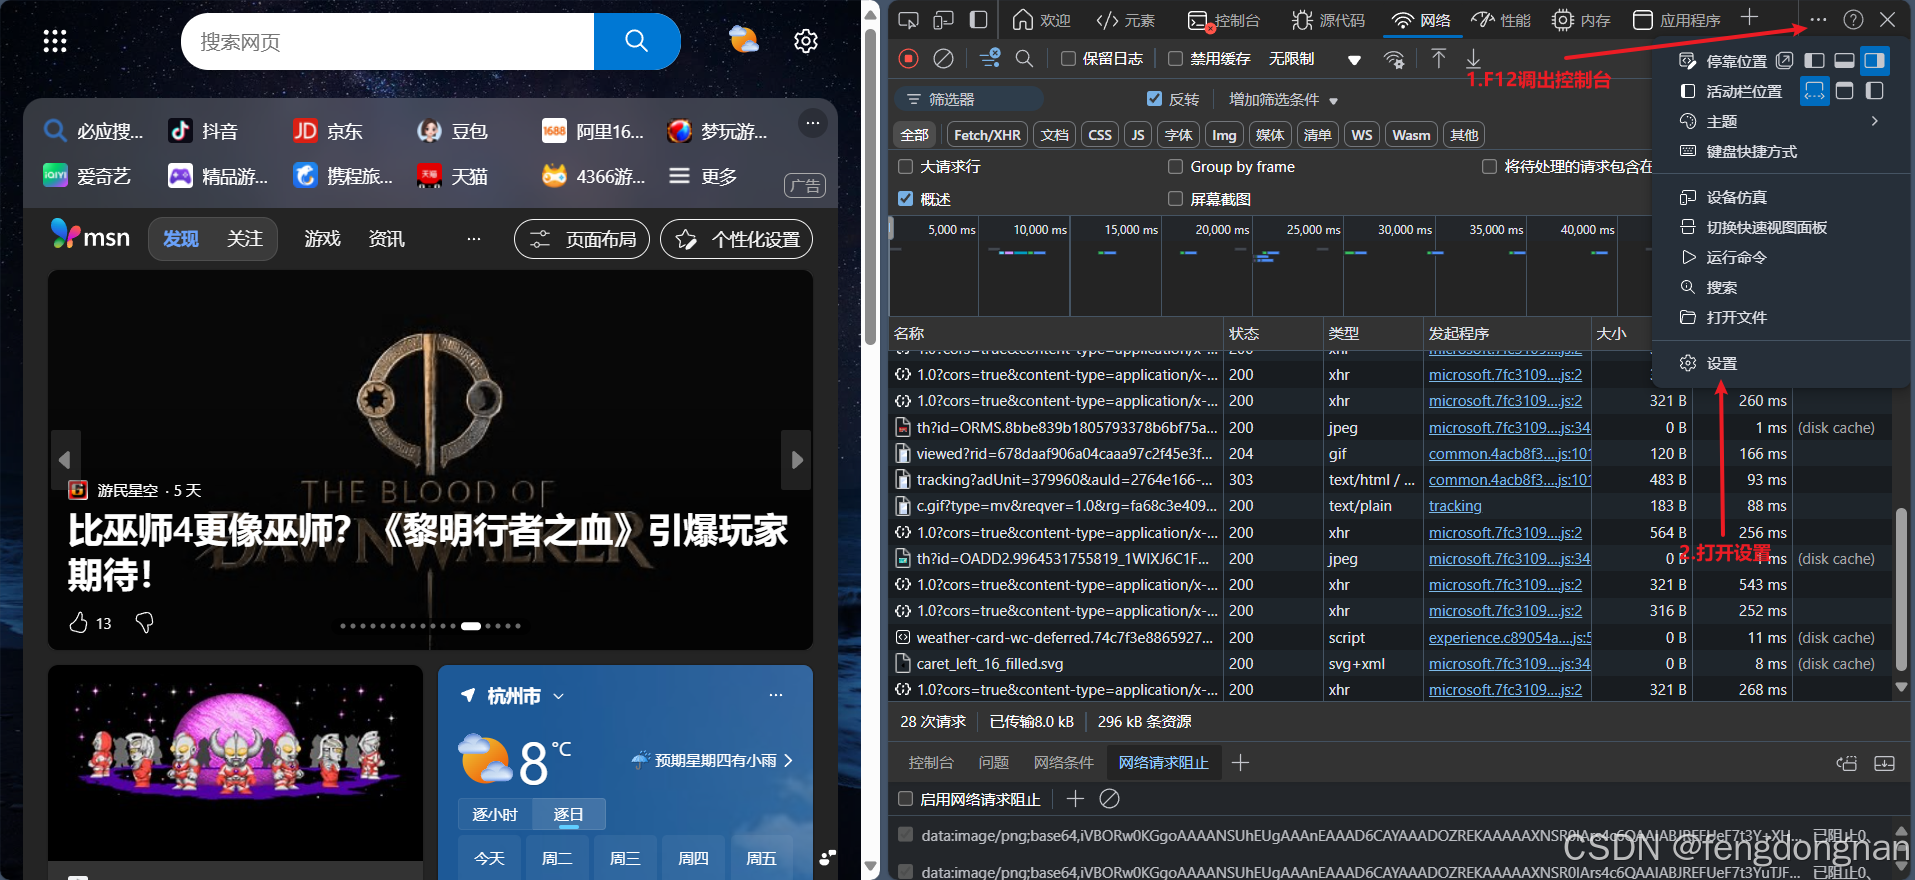Click the export HAR download arrow

click(x=1473, y=58)
